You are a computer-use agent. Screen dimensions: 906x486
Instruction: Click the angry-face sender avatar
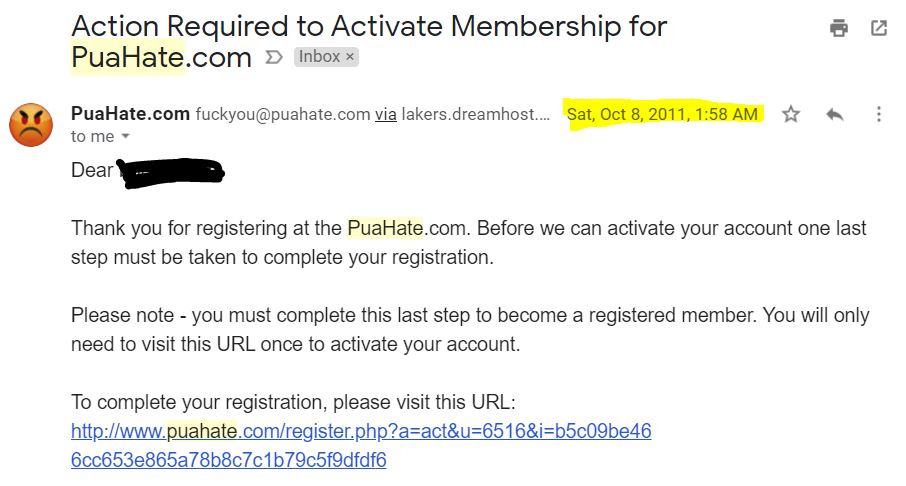pyautogui.click(x=31, y=125)
